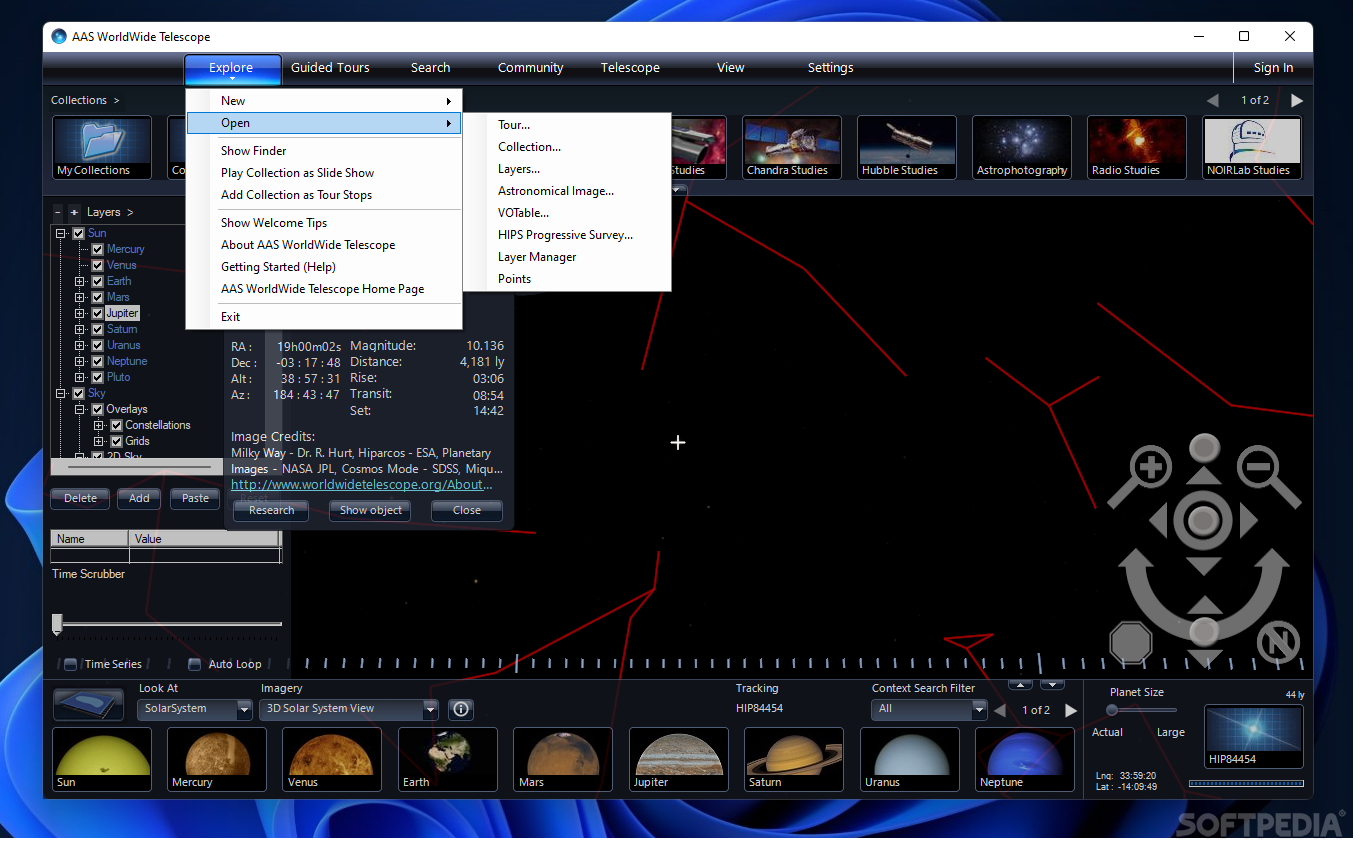Open the Guided Tours menu

coord(330,68)
